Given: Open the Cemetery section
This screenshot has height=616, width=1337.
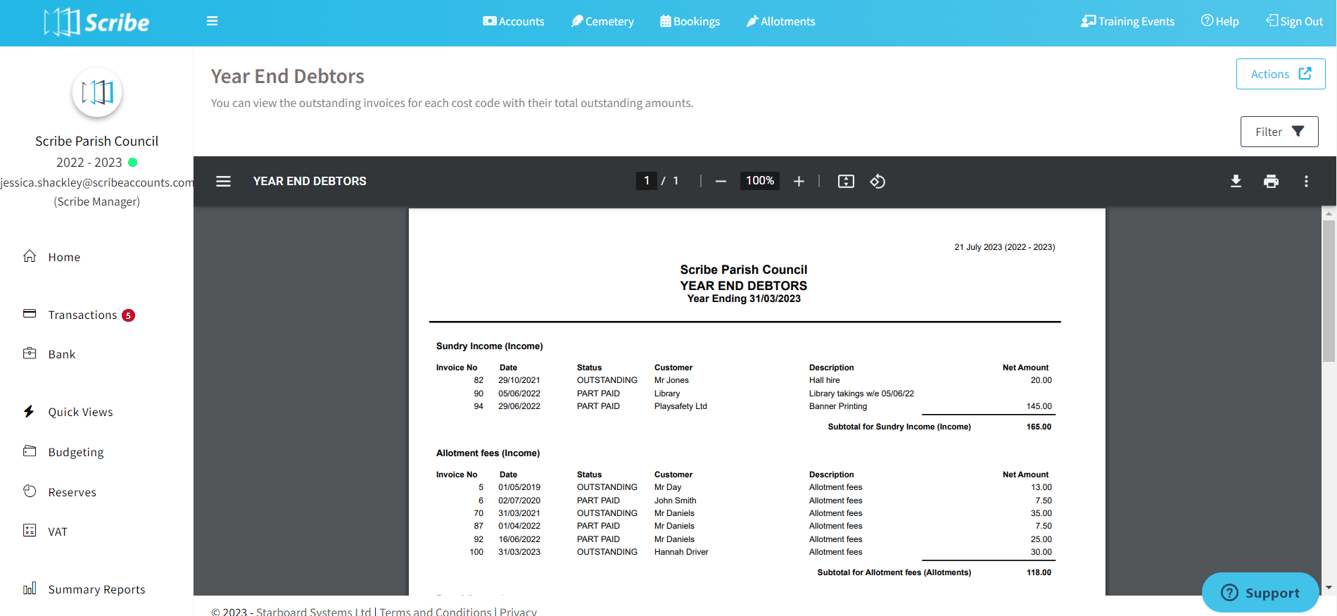Looking at the screenshot, I should [x=602, y=21].
